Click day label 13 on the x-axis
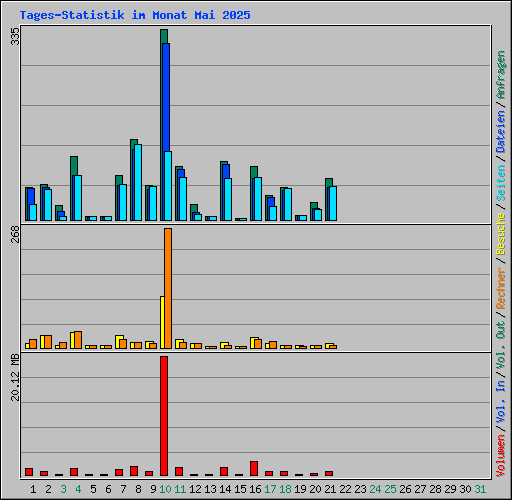This screenshot has width=512, height=500. (x=210, y=489)
